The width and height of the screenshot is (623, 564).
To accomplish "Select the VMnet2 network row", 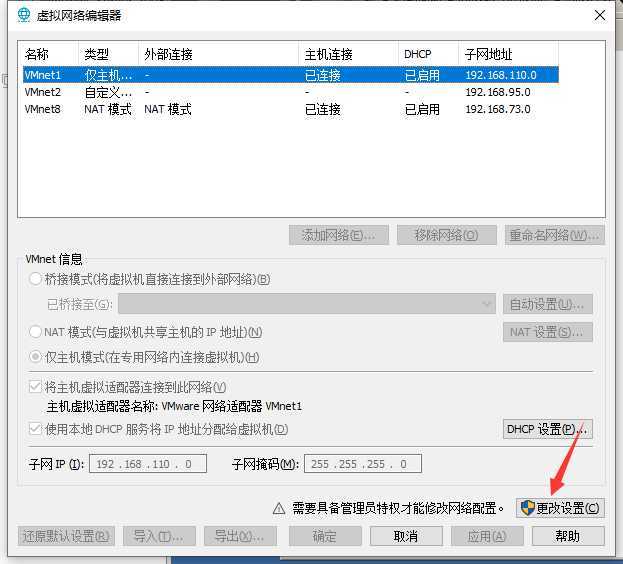I will [x=291, y=92].
